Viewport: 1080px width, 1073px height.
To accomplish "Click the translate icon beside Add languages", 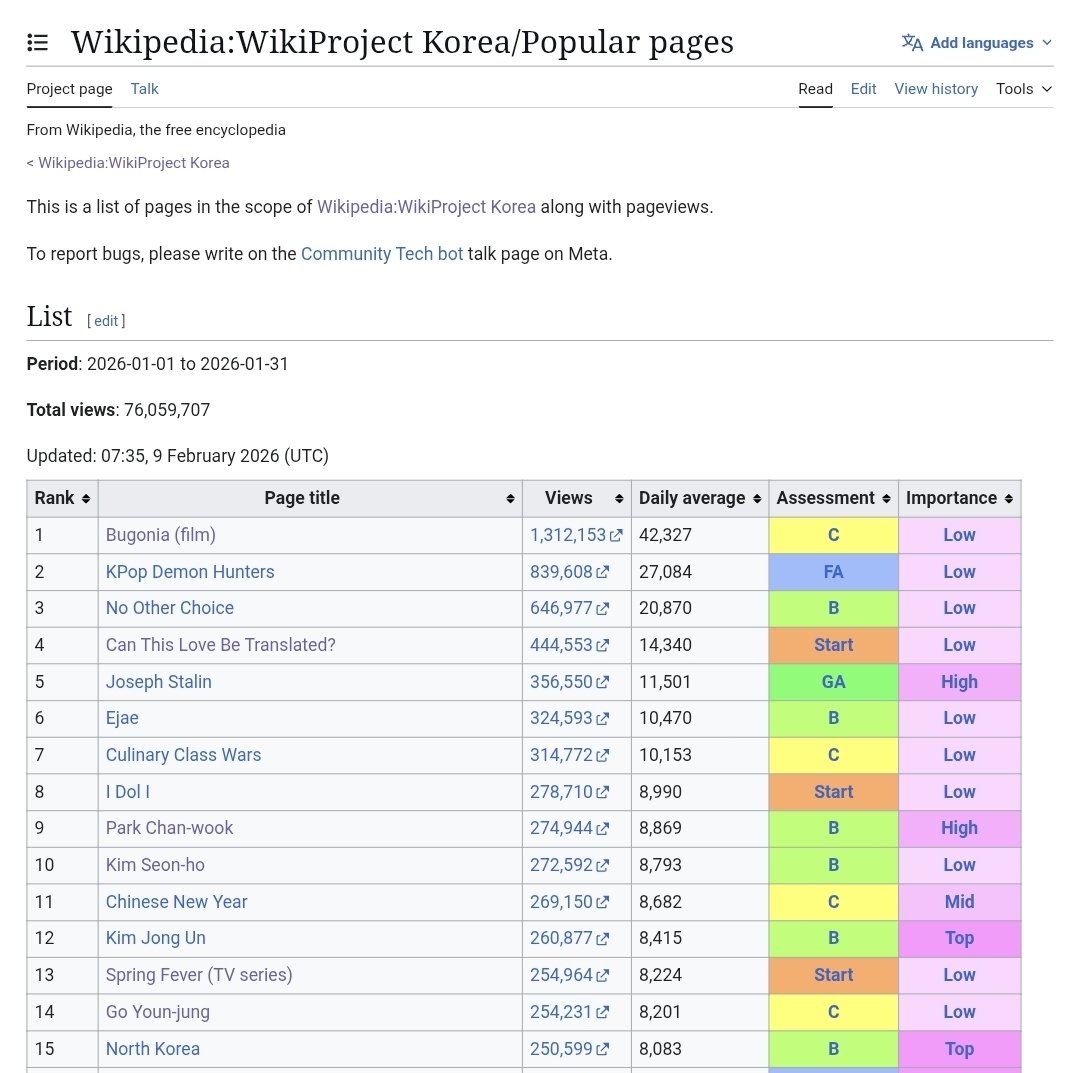I will pyautogui.click(x=911, y=42).
